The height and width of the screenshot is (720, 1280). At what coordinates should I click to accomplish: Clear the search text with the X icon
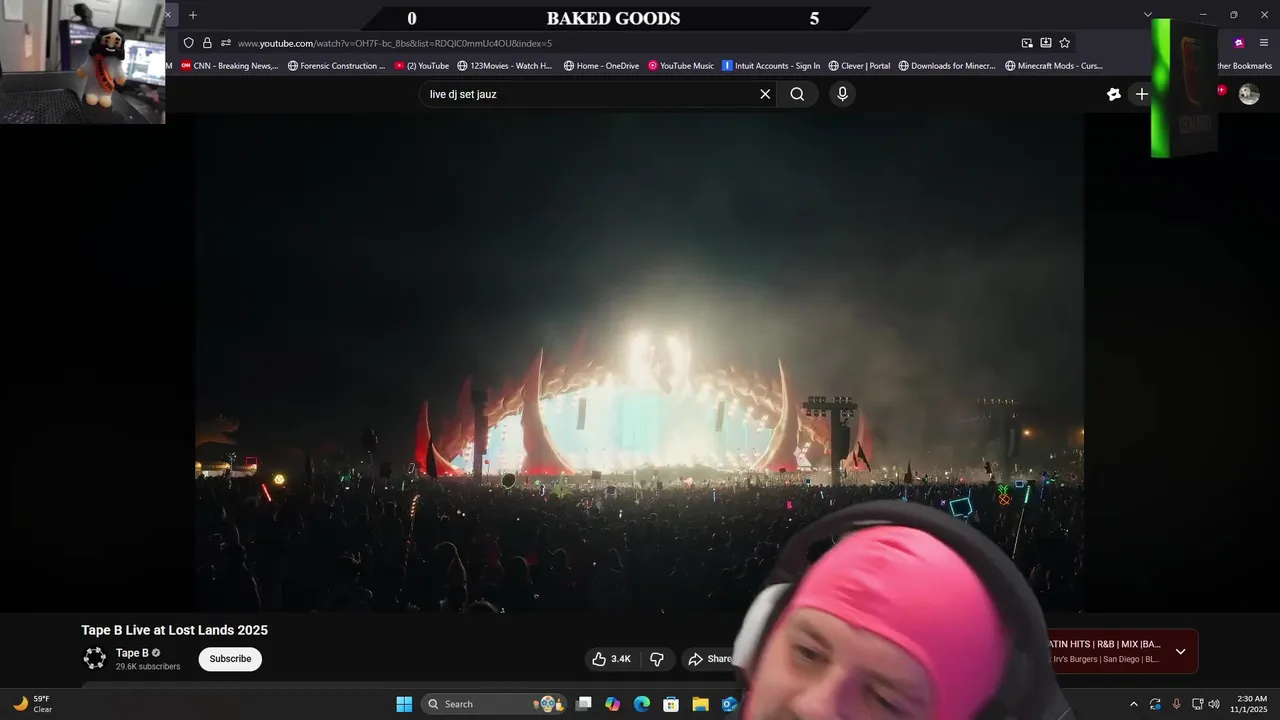point(765,94)
